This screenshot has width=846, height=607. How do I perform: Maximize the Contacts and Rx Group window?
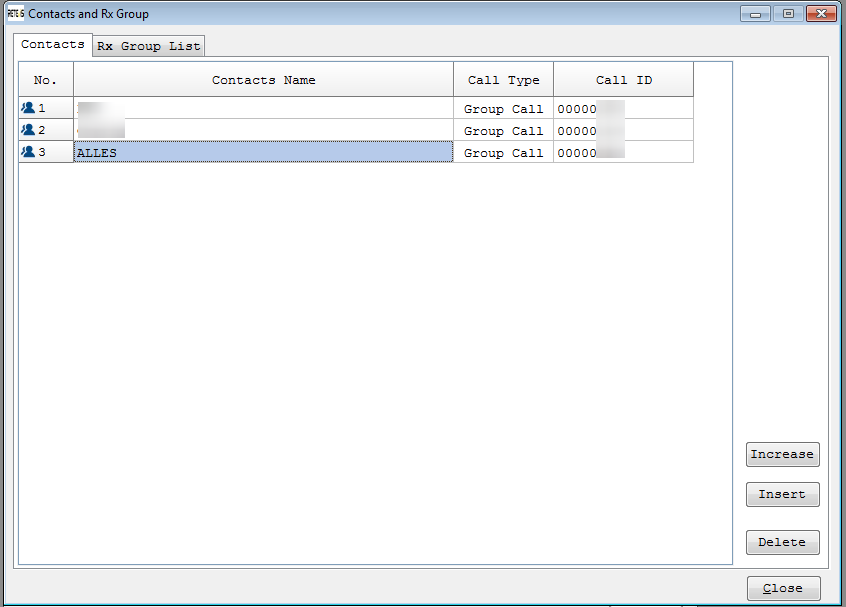788,14
